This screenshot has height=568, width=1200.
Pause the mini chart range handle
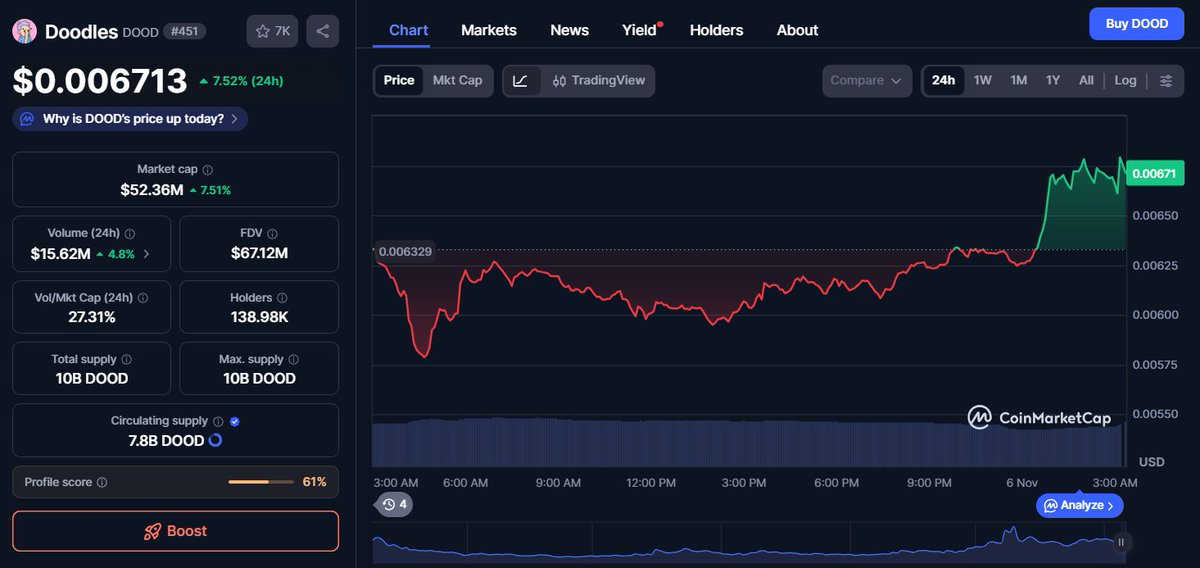click(x=1121, y=542)
